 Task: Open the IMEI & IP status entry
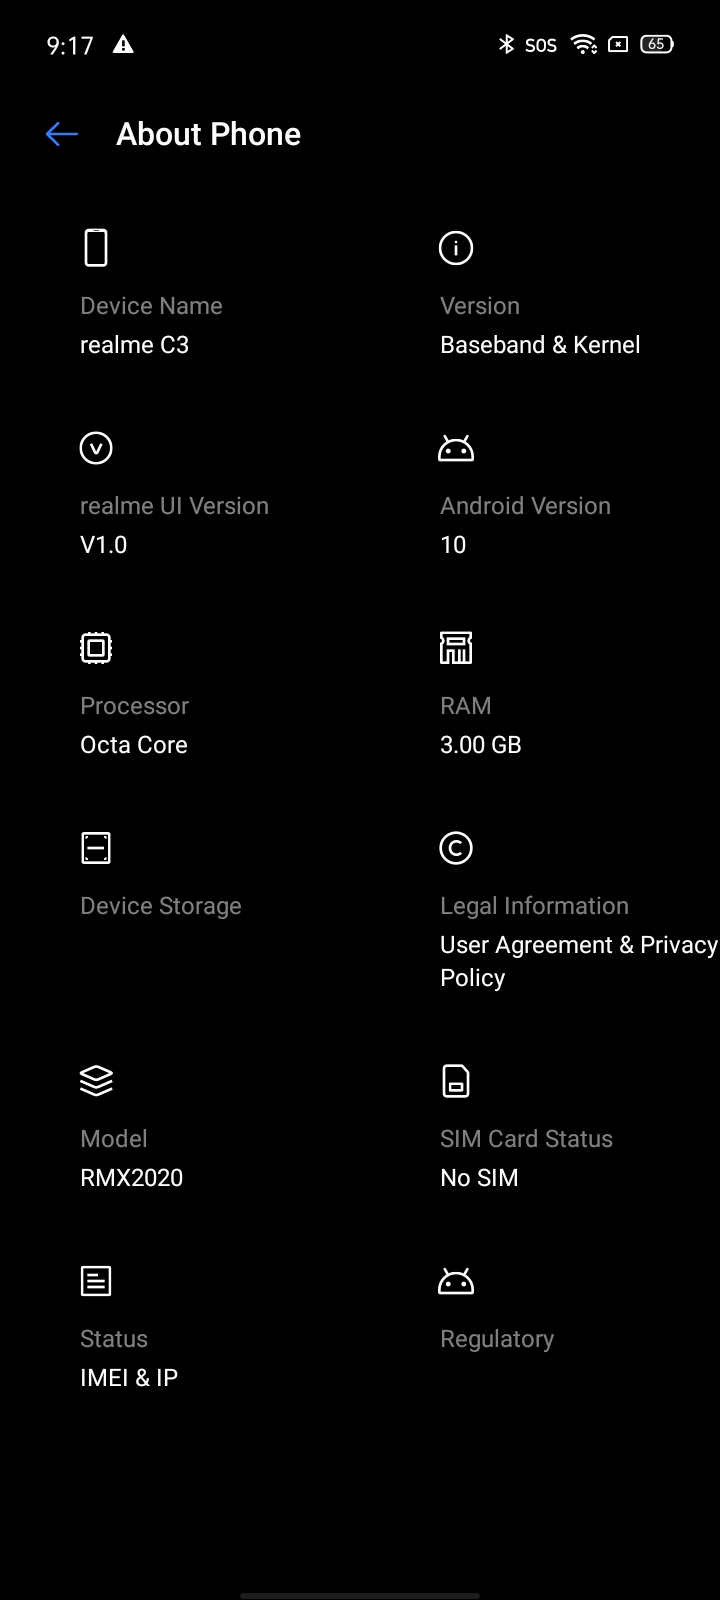click(x=129, y=1378)
